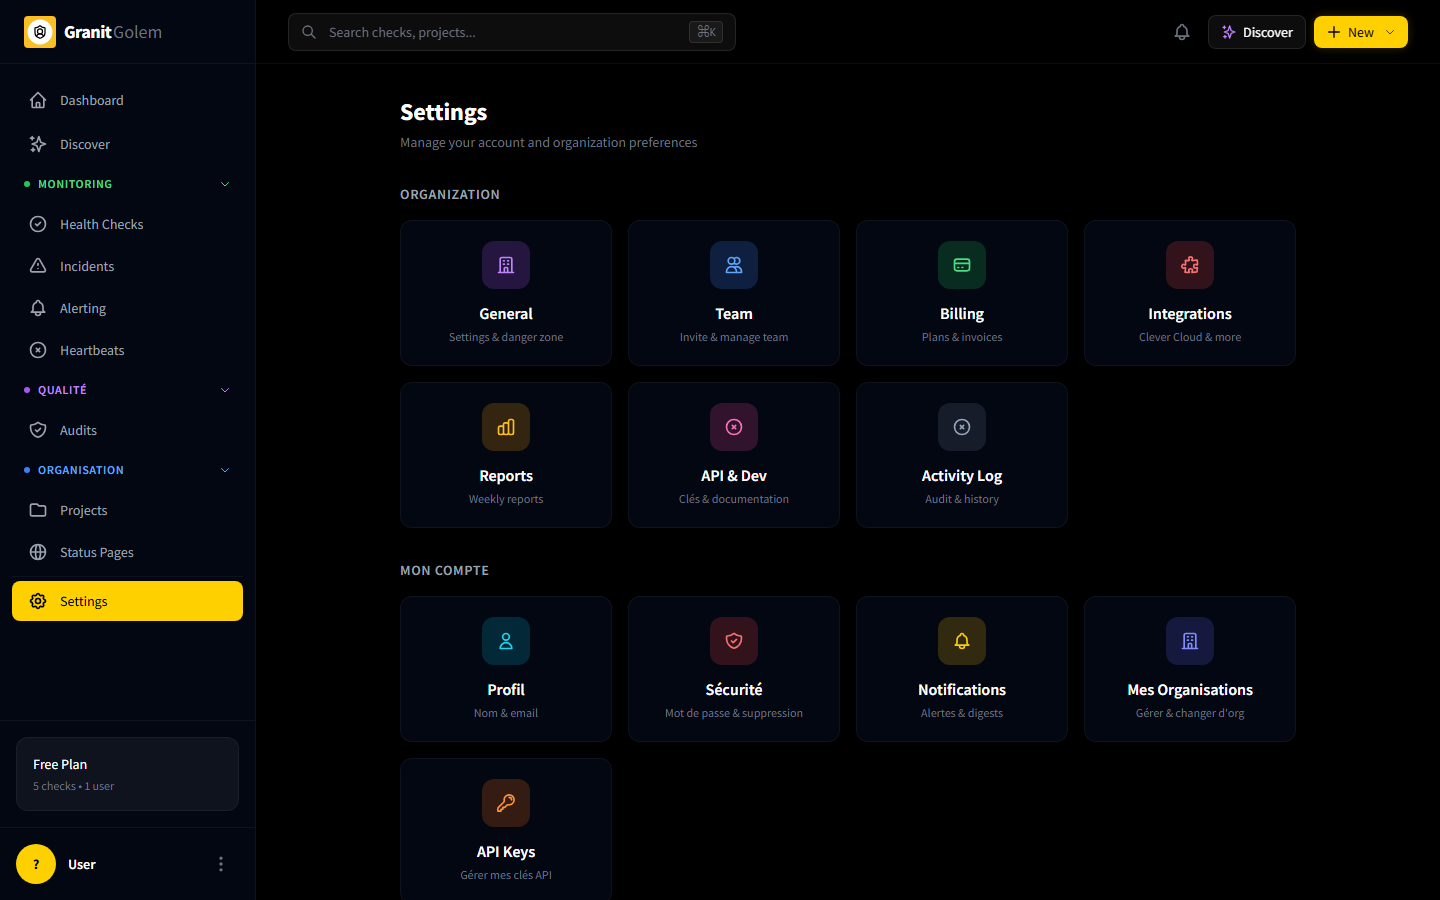Image resolution: width=1440 pixels, height=900 pixels.
Task: Click 'Gérer & changer d'org' text
Action: (1190, 713)
